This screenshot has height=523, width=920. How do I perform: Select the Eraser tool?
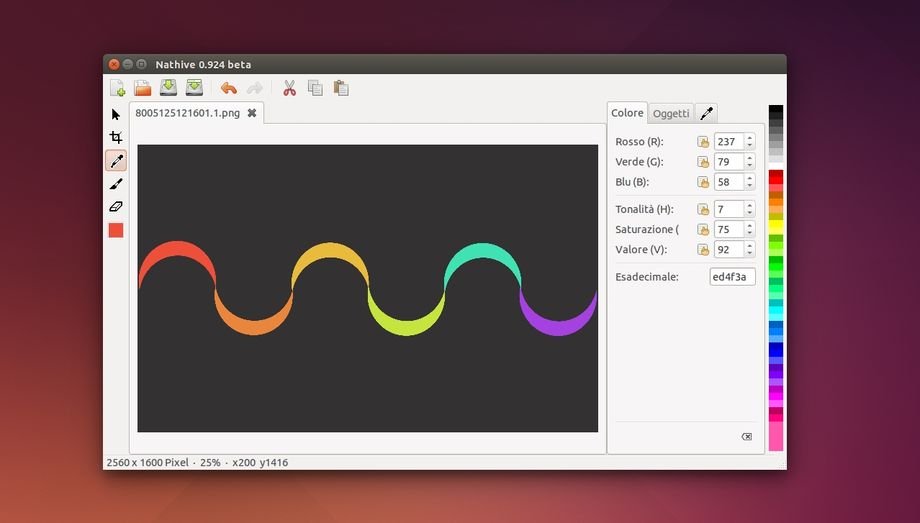(x=116, y=207)
